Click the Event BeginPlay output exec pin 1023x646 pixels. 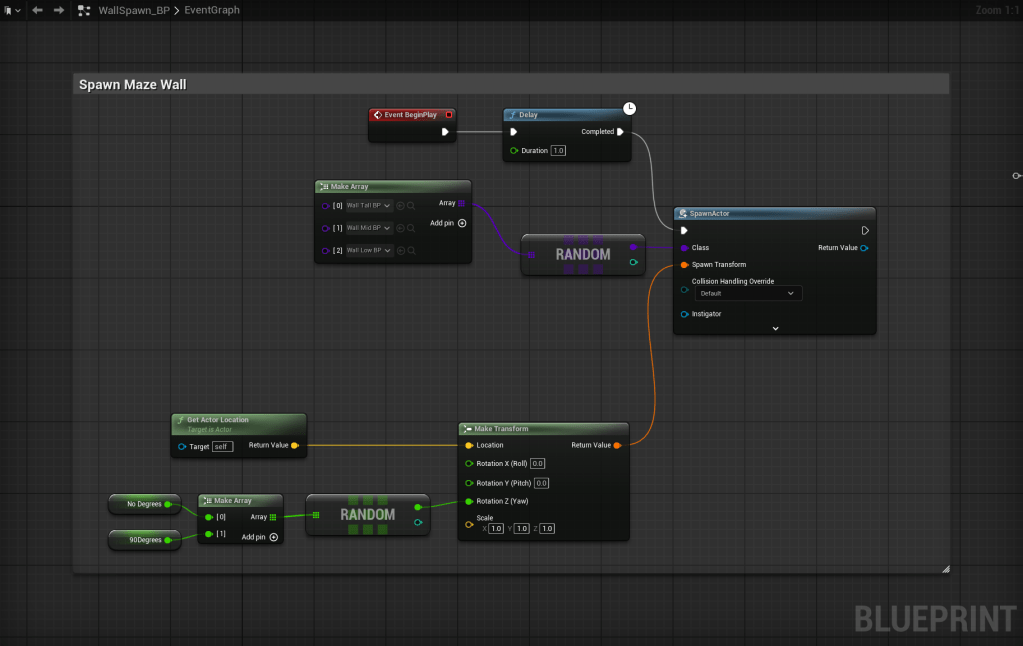[x=445, y=131]
